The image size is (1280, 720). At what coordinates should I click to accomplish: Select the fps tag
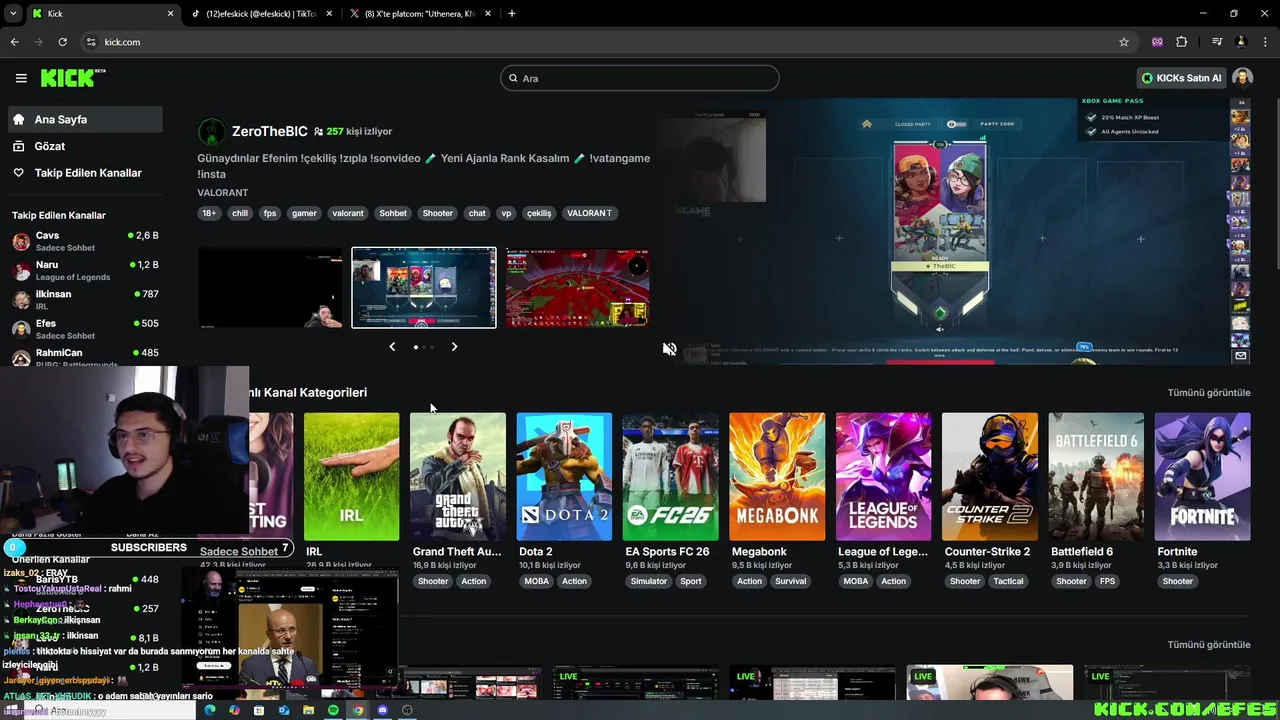270,213
